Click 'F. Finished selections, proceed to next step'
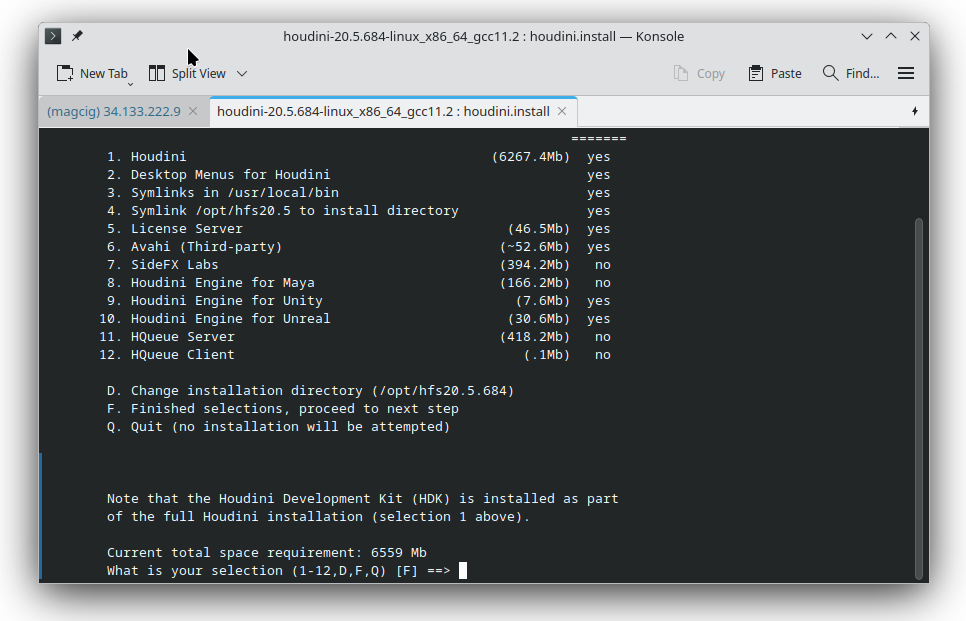This screenshot has width=966, height=621. pos(283,409)
